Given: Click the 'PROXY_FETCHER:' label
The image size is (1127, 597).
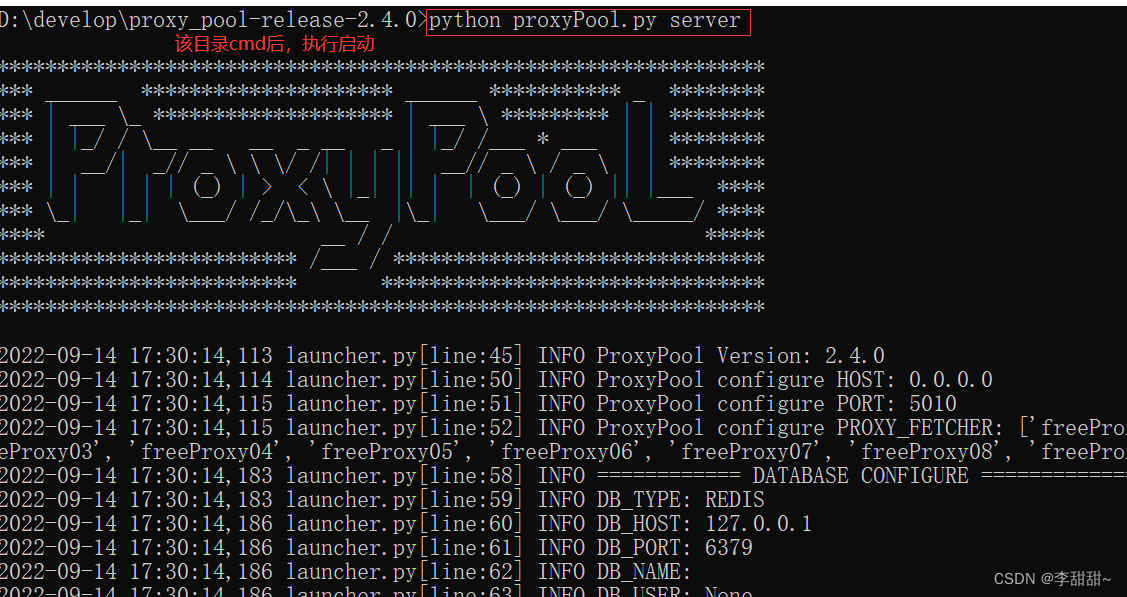Looking at the screenshot, I should pos(920,428).
